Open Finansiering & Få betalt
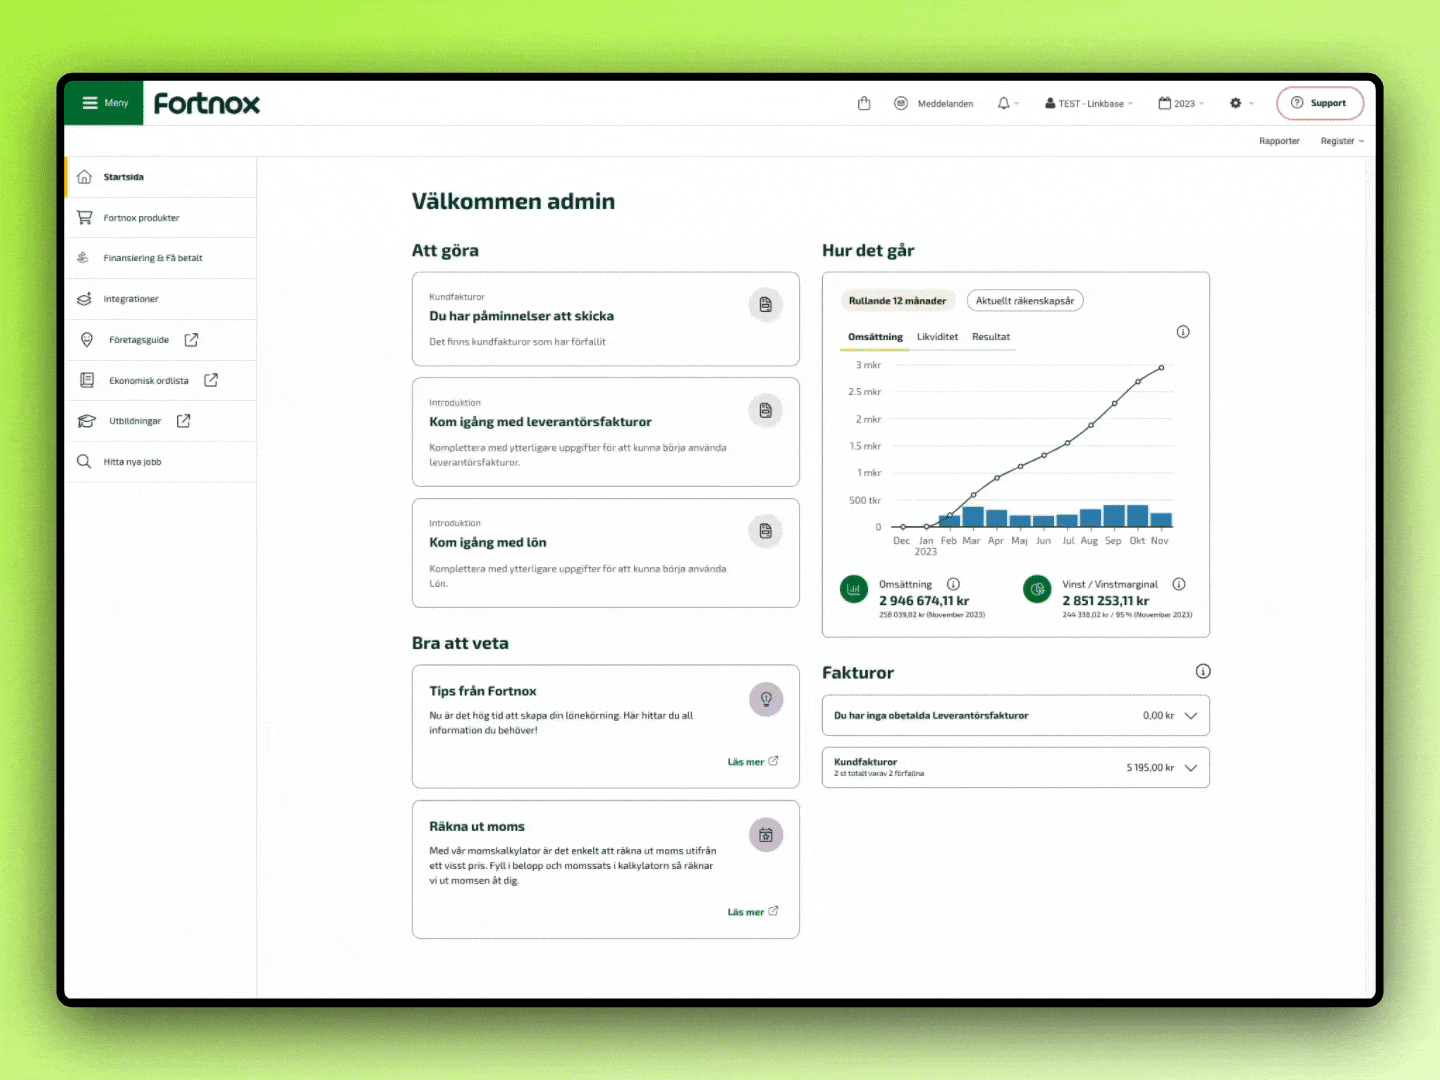The width and height of the screenshot is (1440, 1080). [x=160, y=258]
